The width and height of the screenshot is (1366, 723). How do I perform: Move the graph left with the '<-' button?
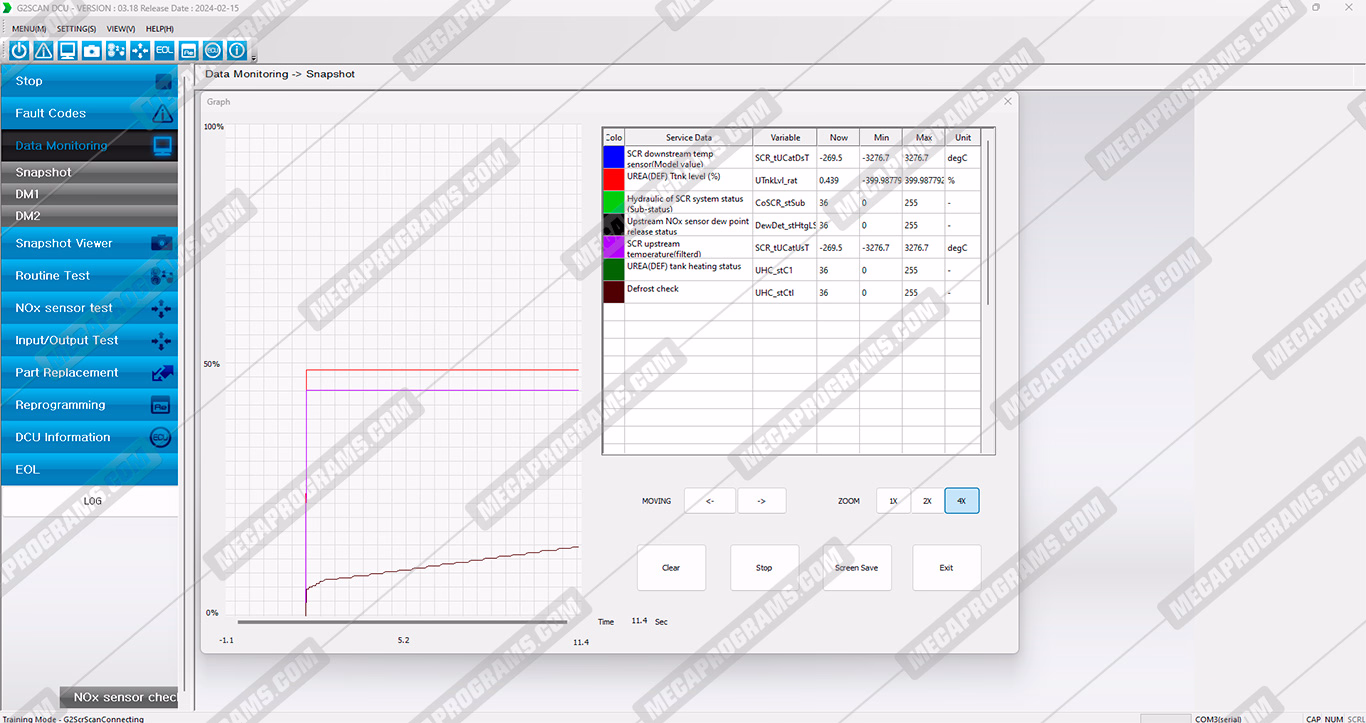pyautogui.click(x=709, y=501)
